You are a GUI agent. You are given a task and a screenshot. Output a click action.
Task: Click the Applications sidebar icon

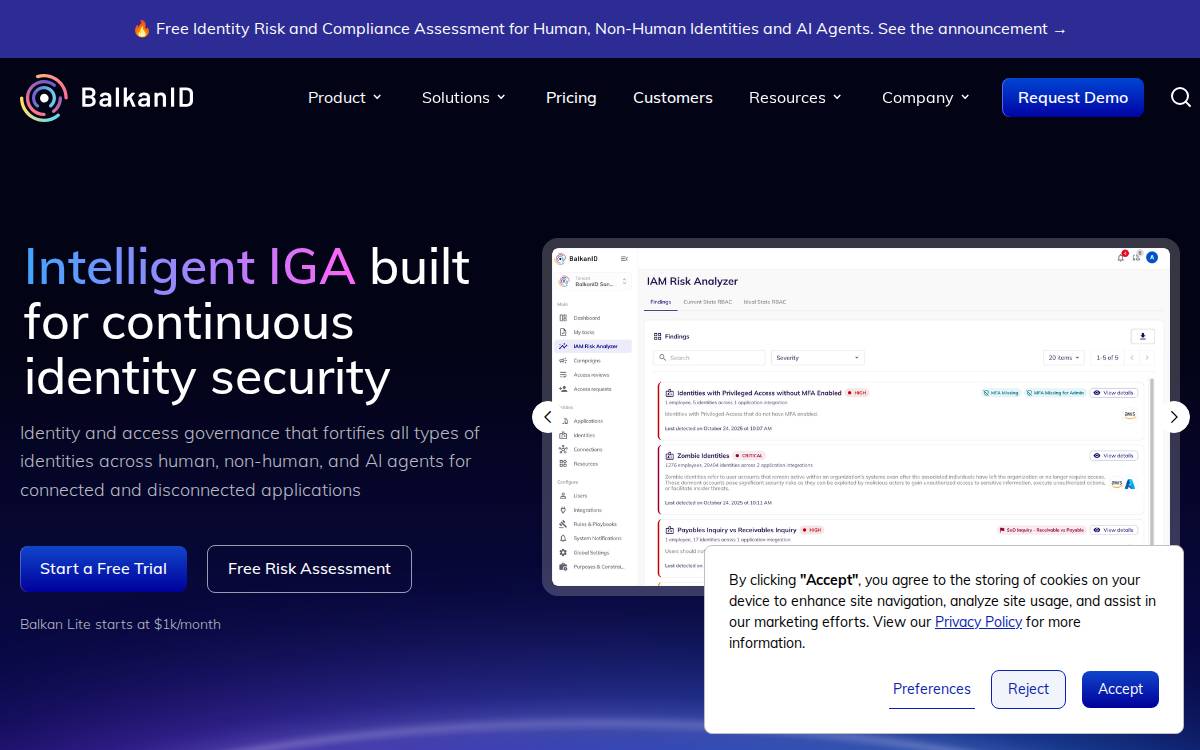point(563,421)
